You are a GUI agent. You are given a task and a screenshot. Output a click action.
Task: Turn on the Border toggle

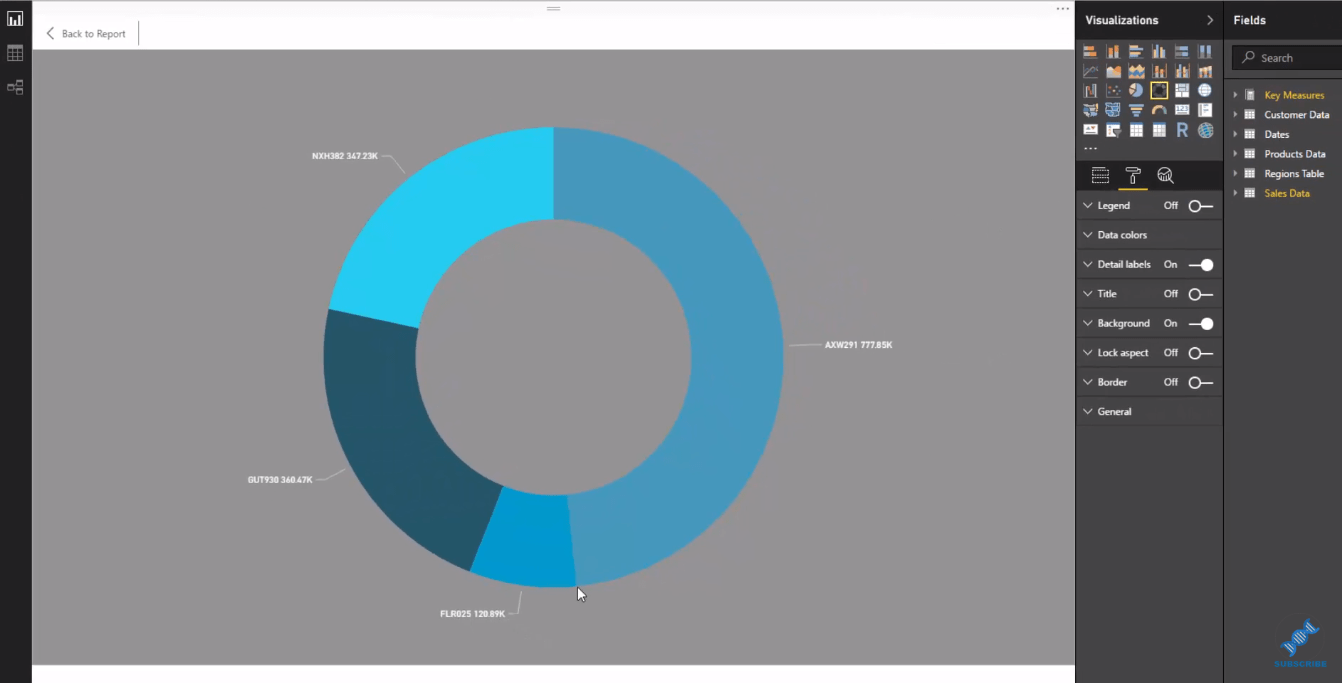1200,382
